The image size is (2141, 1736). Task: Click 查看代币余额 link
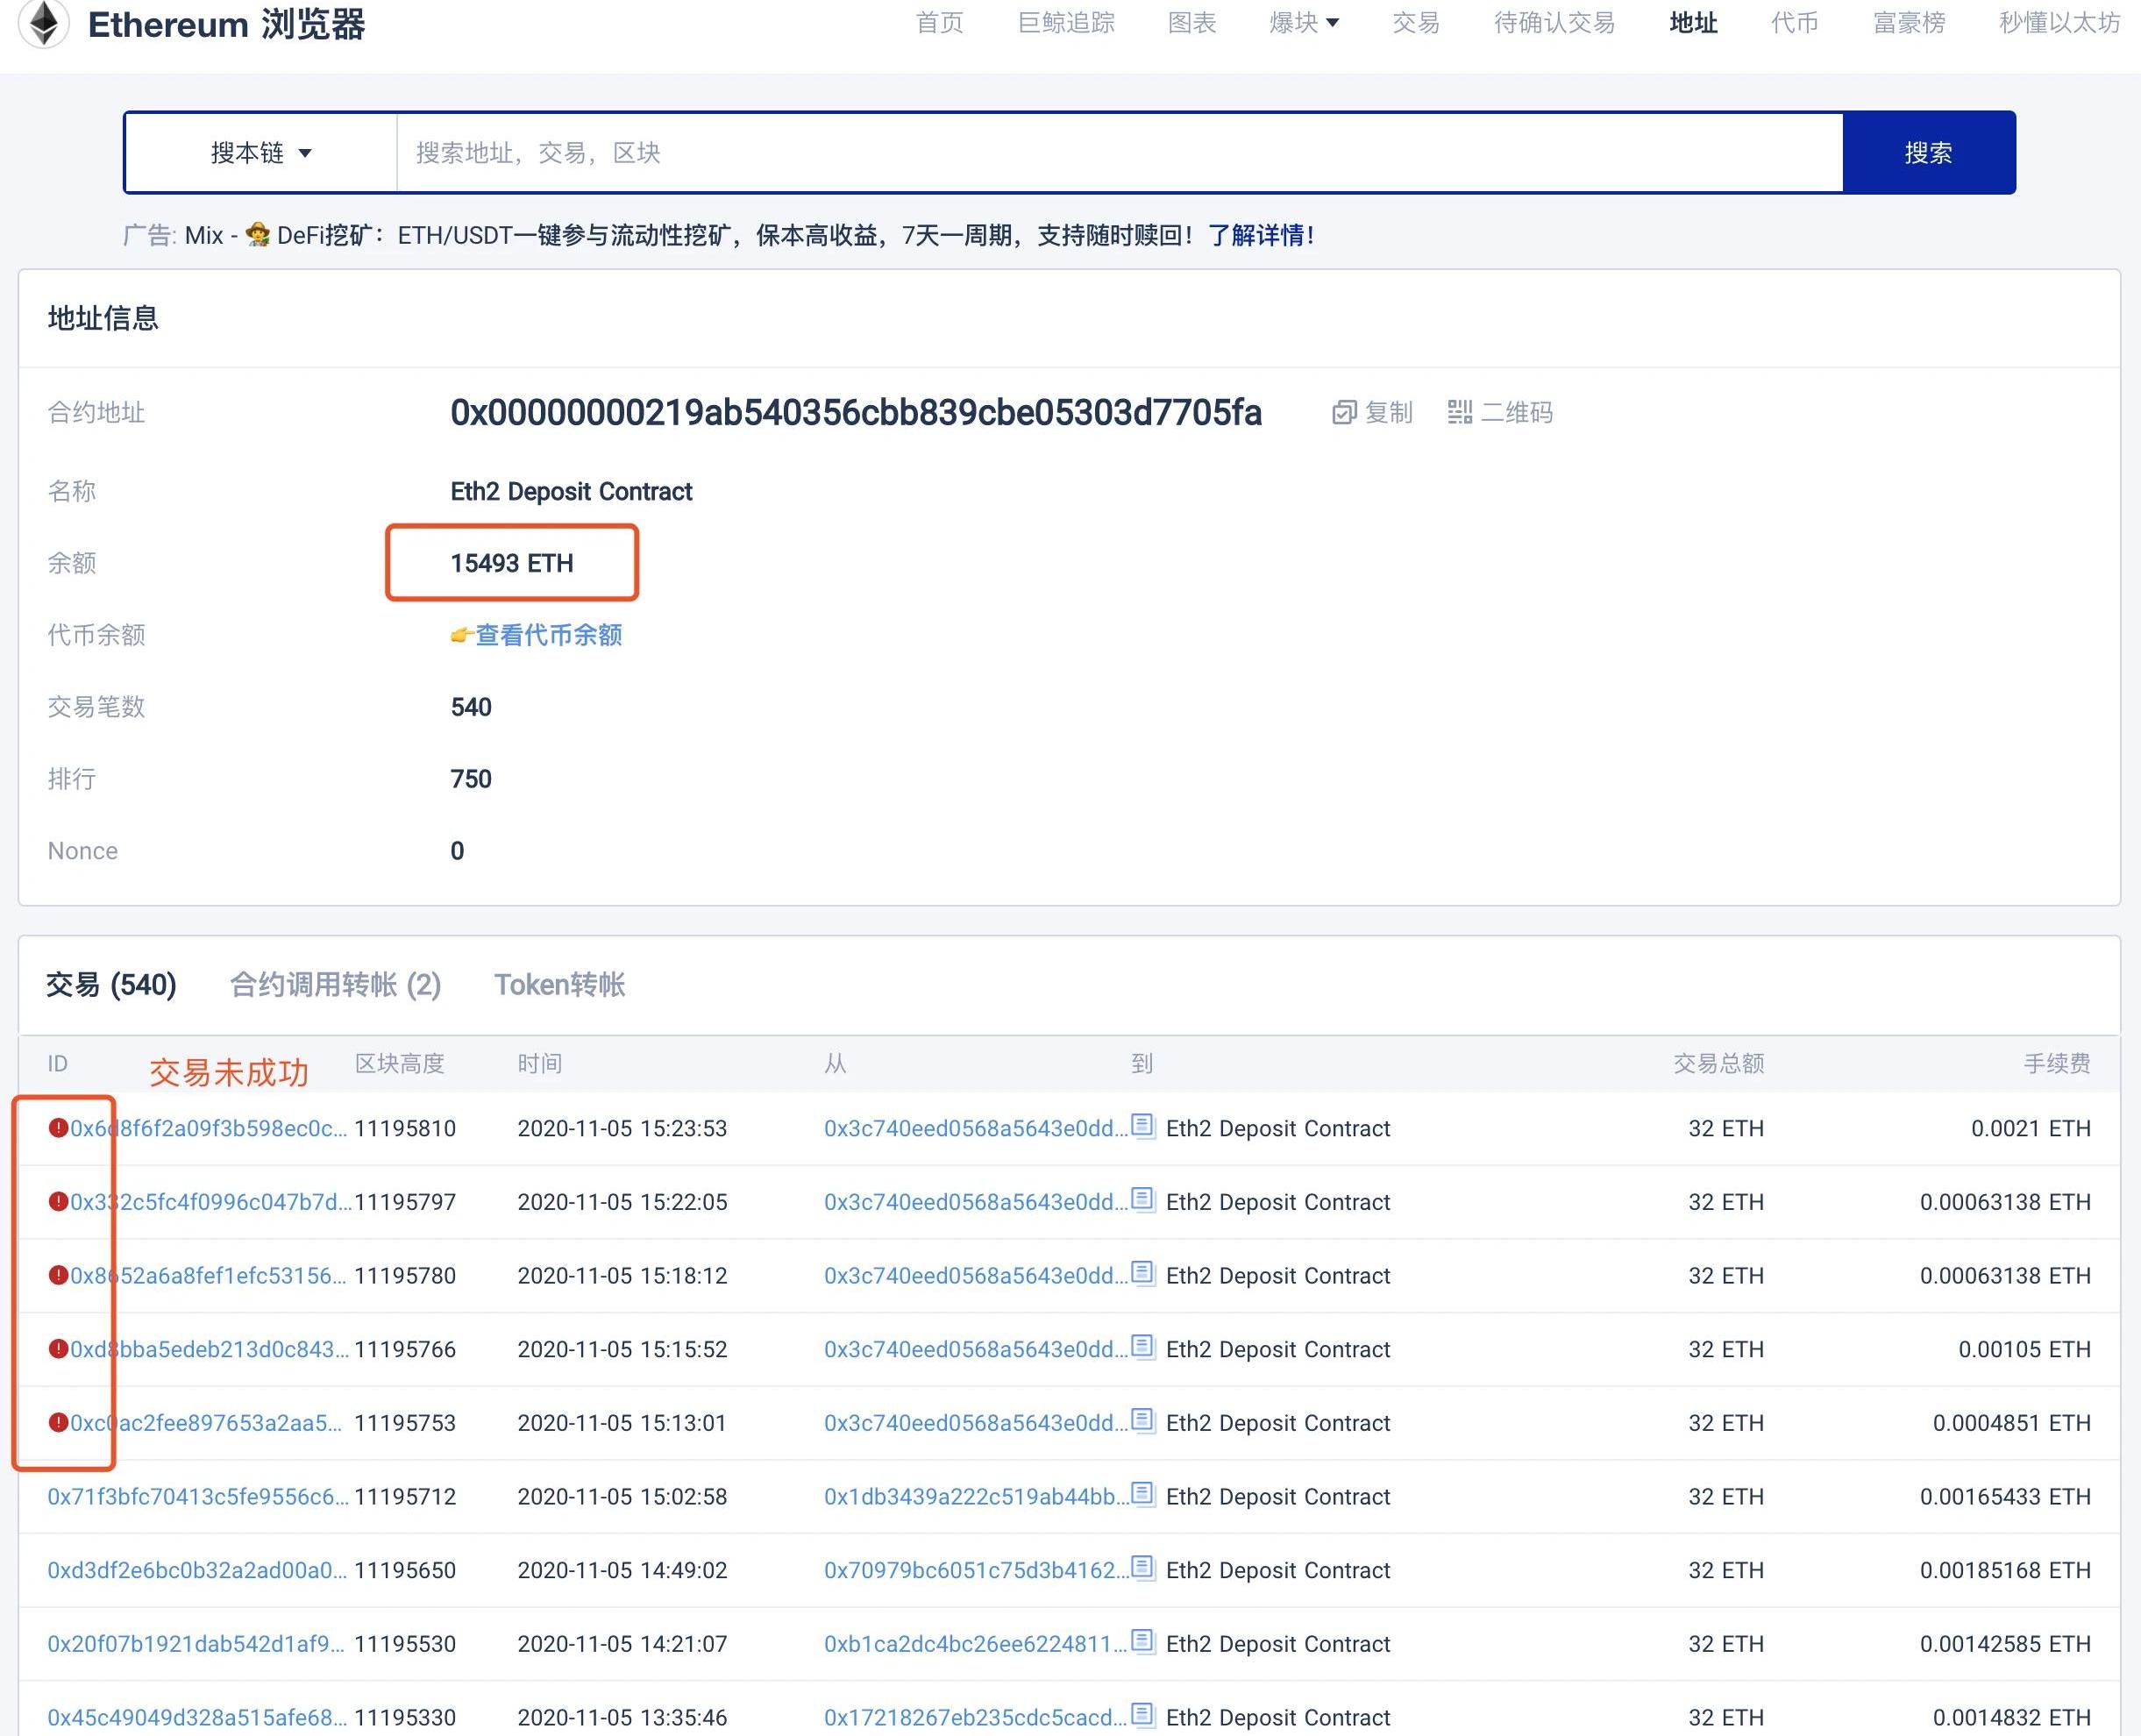(547, 635)
